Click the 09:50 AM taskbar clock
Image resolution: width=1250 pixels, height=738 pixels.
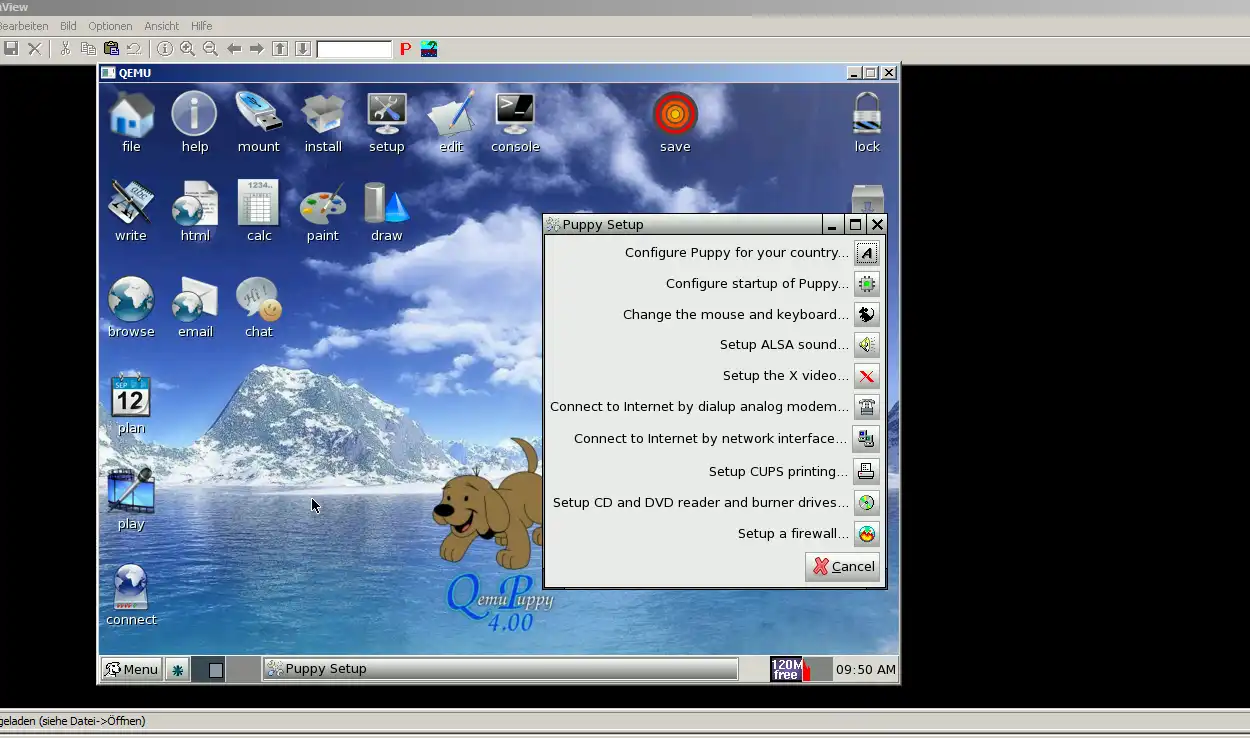coord(866,669)
